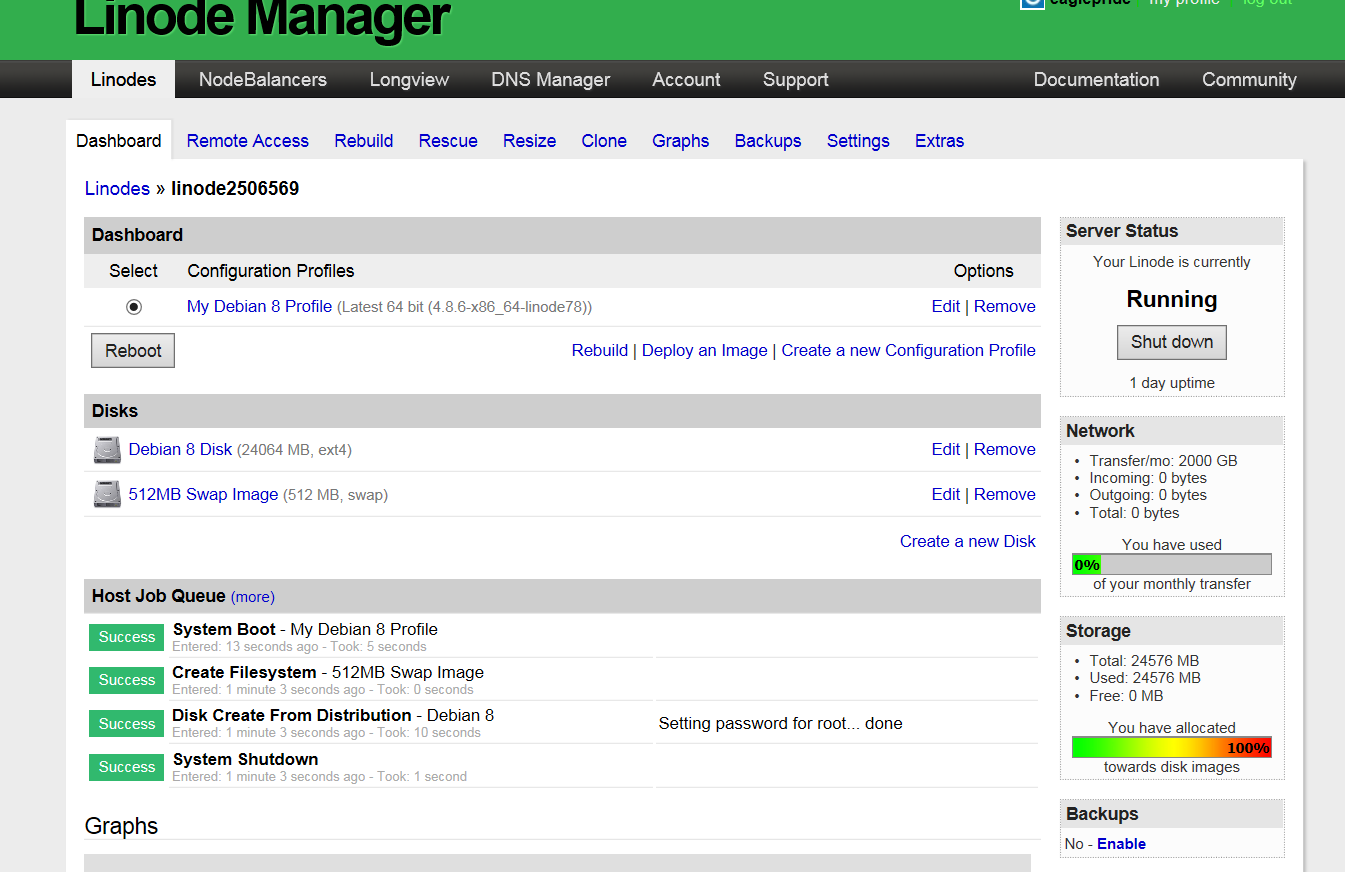
Task: Click the Shut down button
Action: click(x=1172, y=342)
